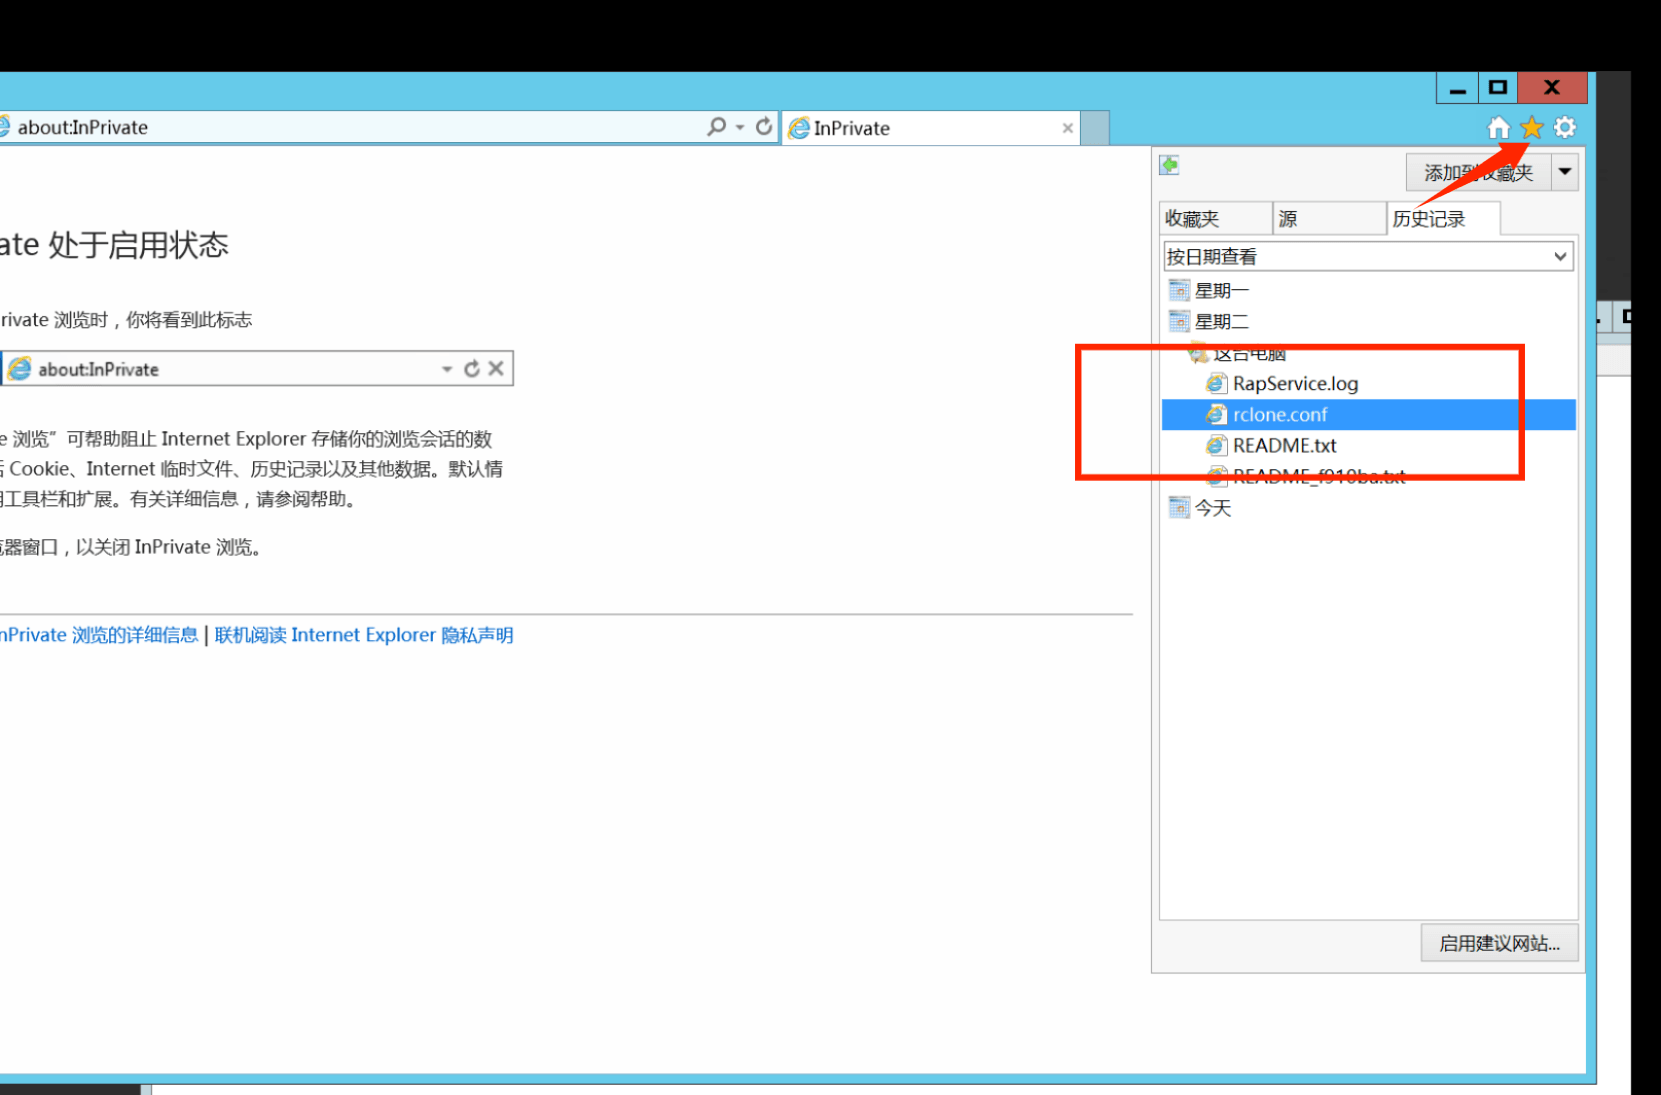The width and height of the screenshot is (1661, 1095).
Task: Click the search magnifier in address bar
Action: 716,127
